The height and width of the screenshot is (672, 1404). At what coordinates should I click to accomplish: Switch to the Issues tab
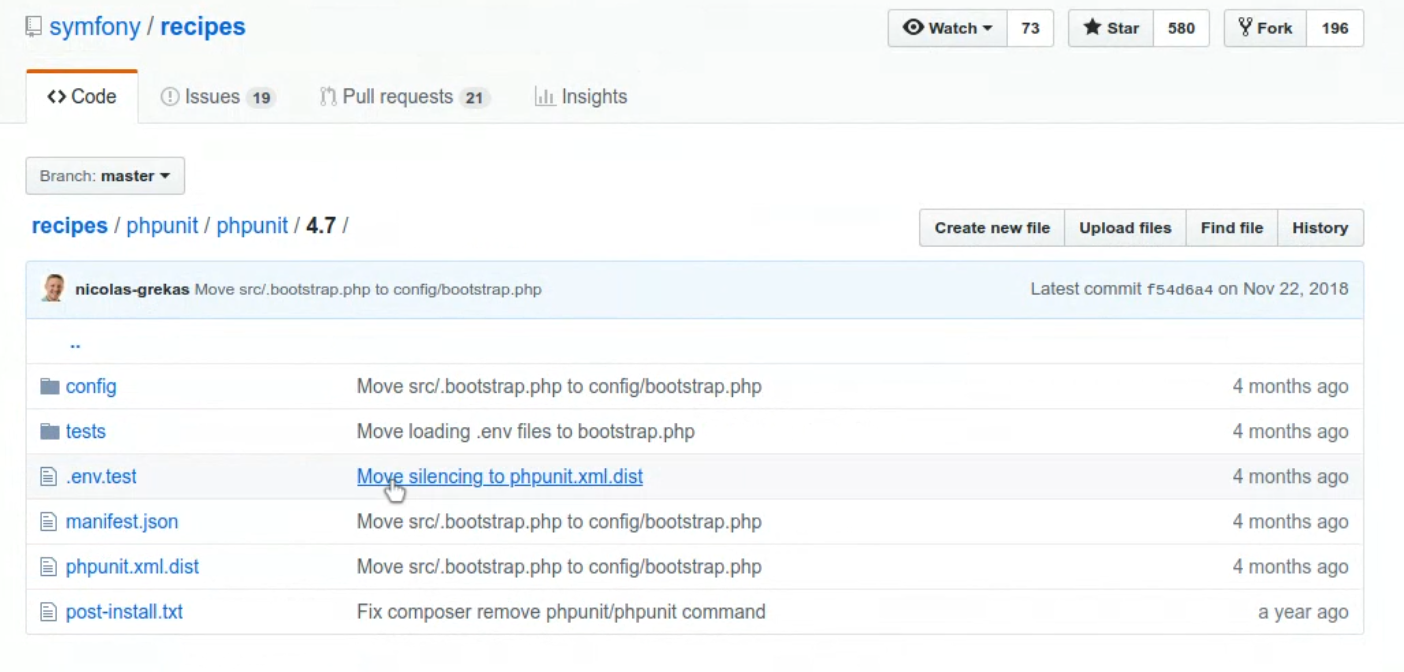[x=217, y=97]
